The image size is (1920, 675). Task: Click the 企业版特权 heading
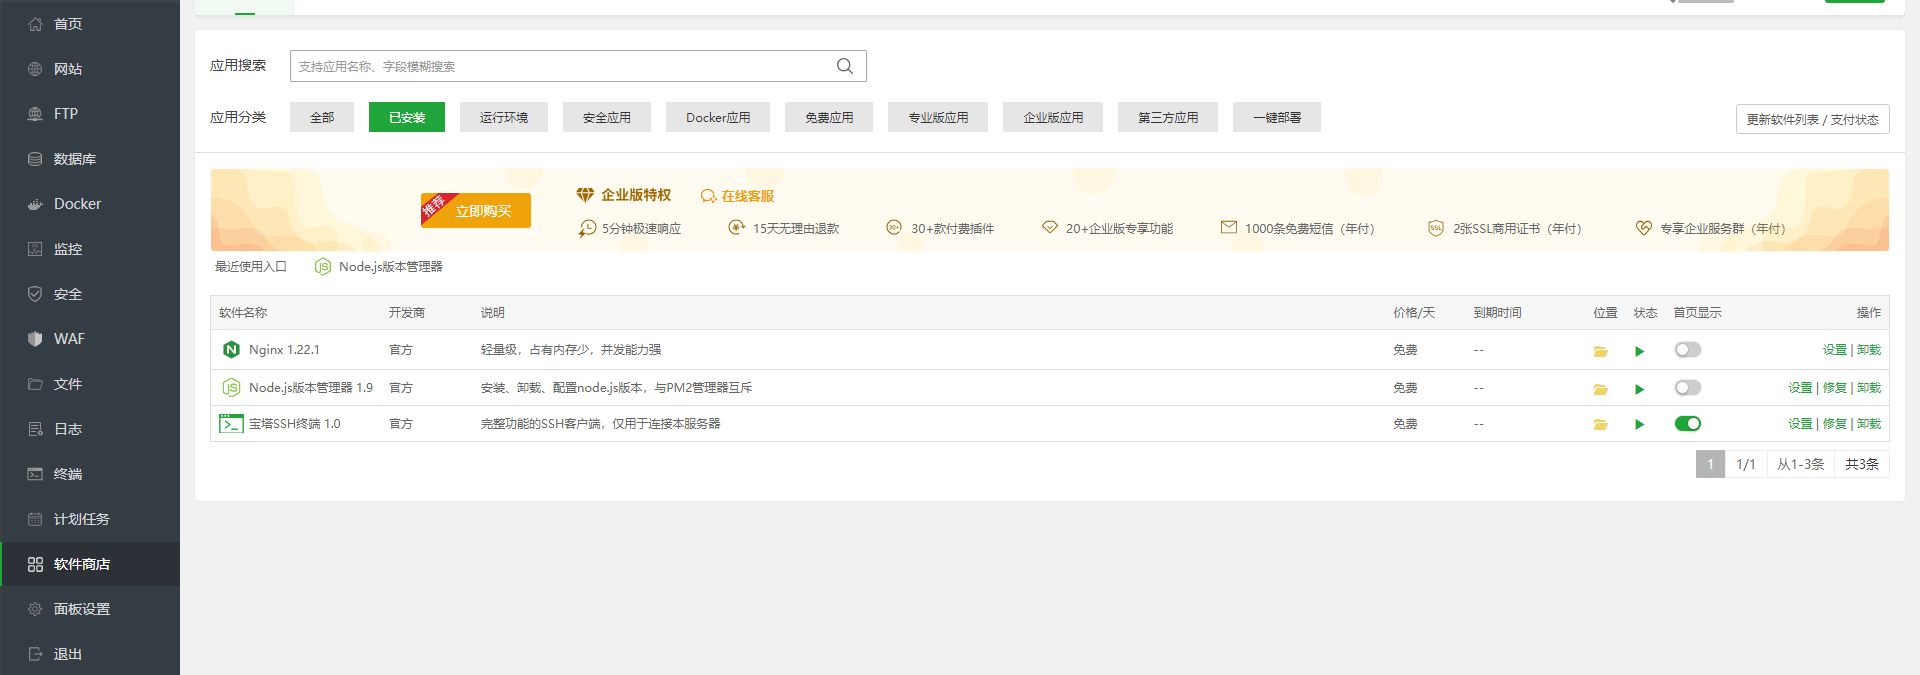(636, 195)
